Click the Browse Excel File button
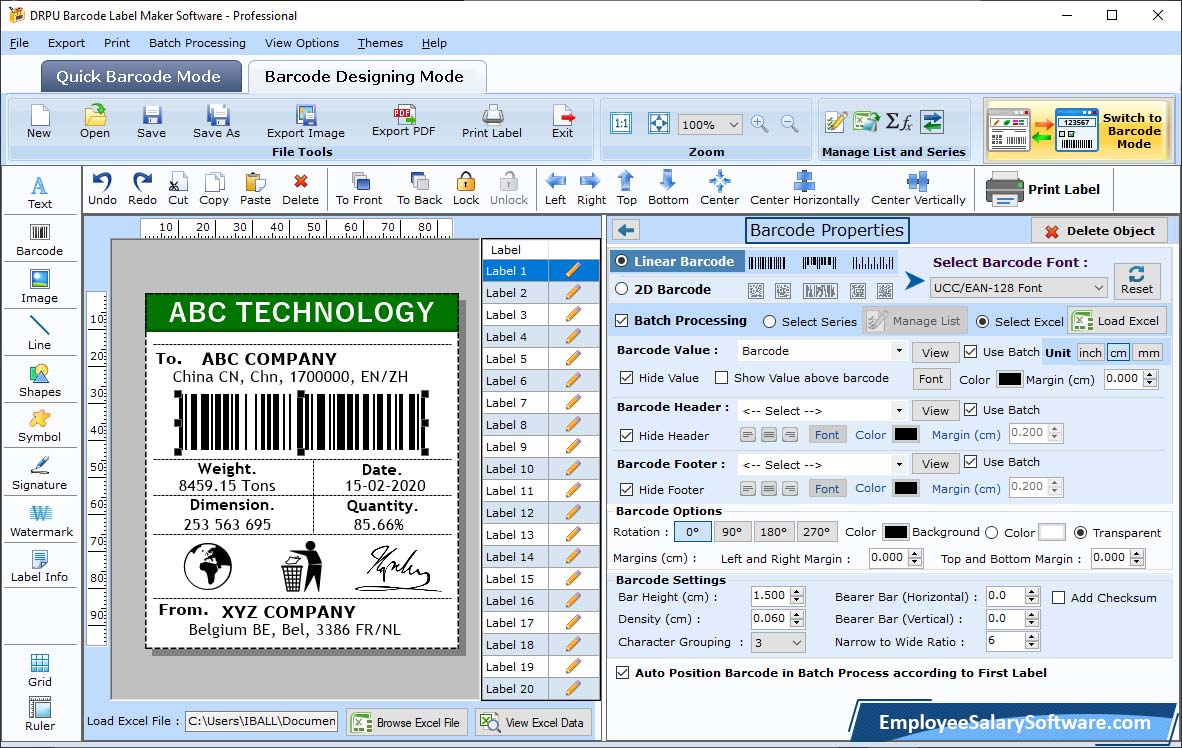This screenshot has height=748, width=1182. pyautogui.click(x=407, y=722)
